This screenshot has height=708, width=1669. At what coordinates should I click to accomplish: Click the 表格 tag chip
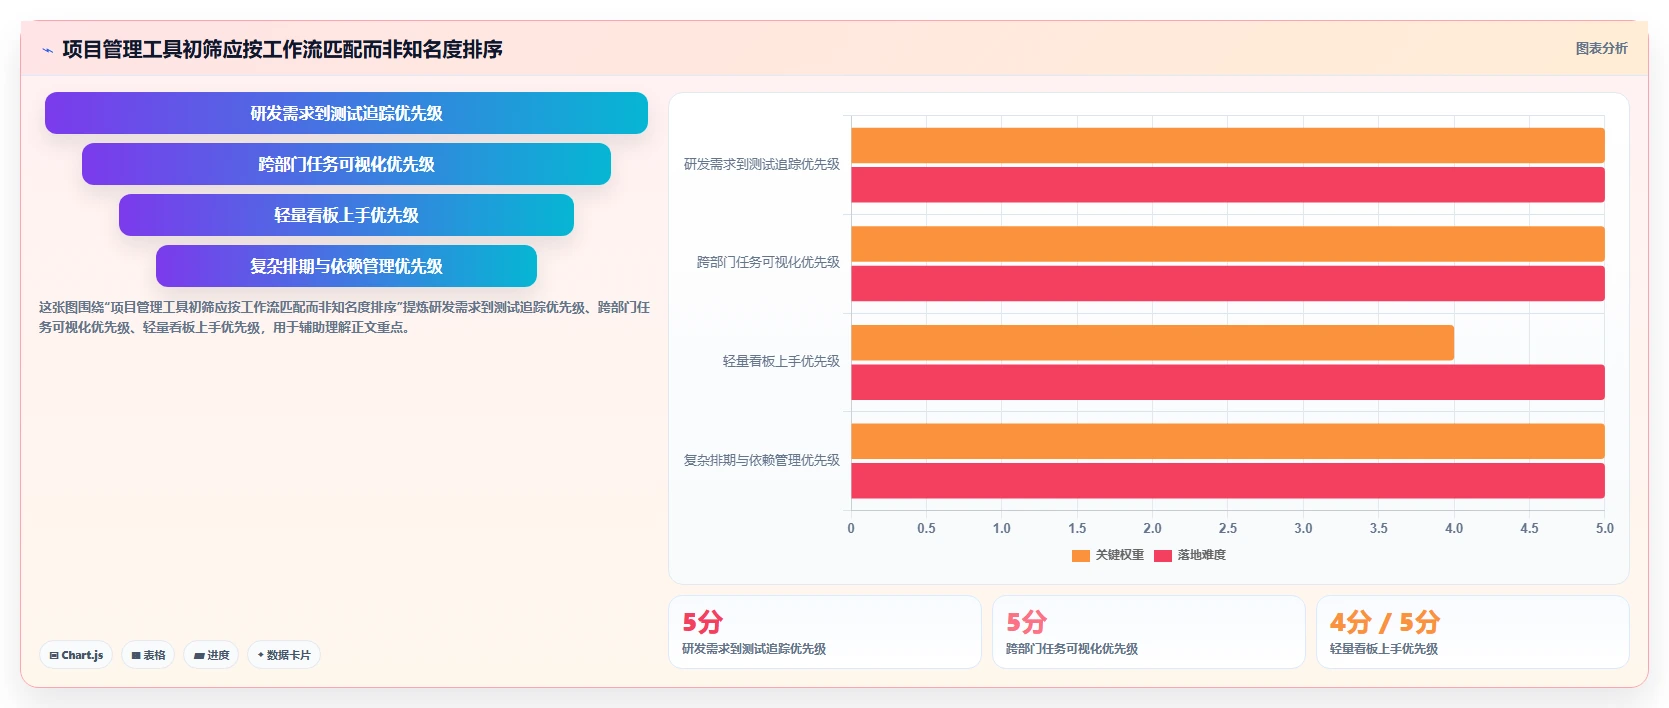point(148,655)
